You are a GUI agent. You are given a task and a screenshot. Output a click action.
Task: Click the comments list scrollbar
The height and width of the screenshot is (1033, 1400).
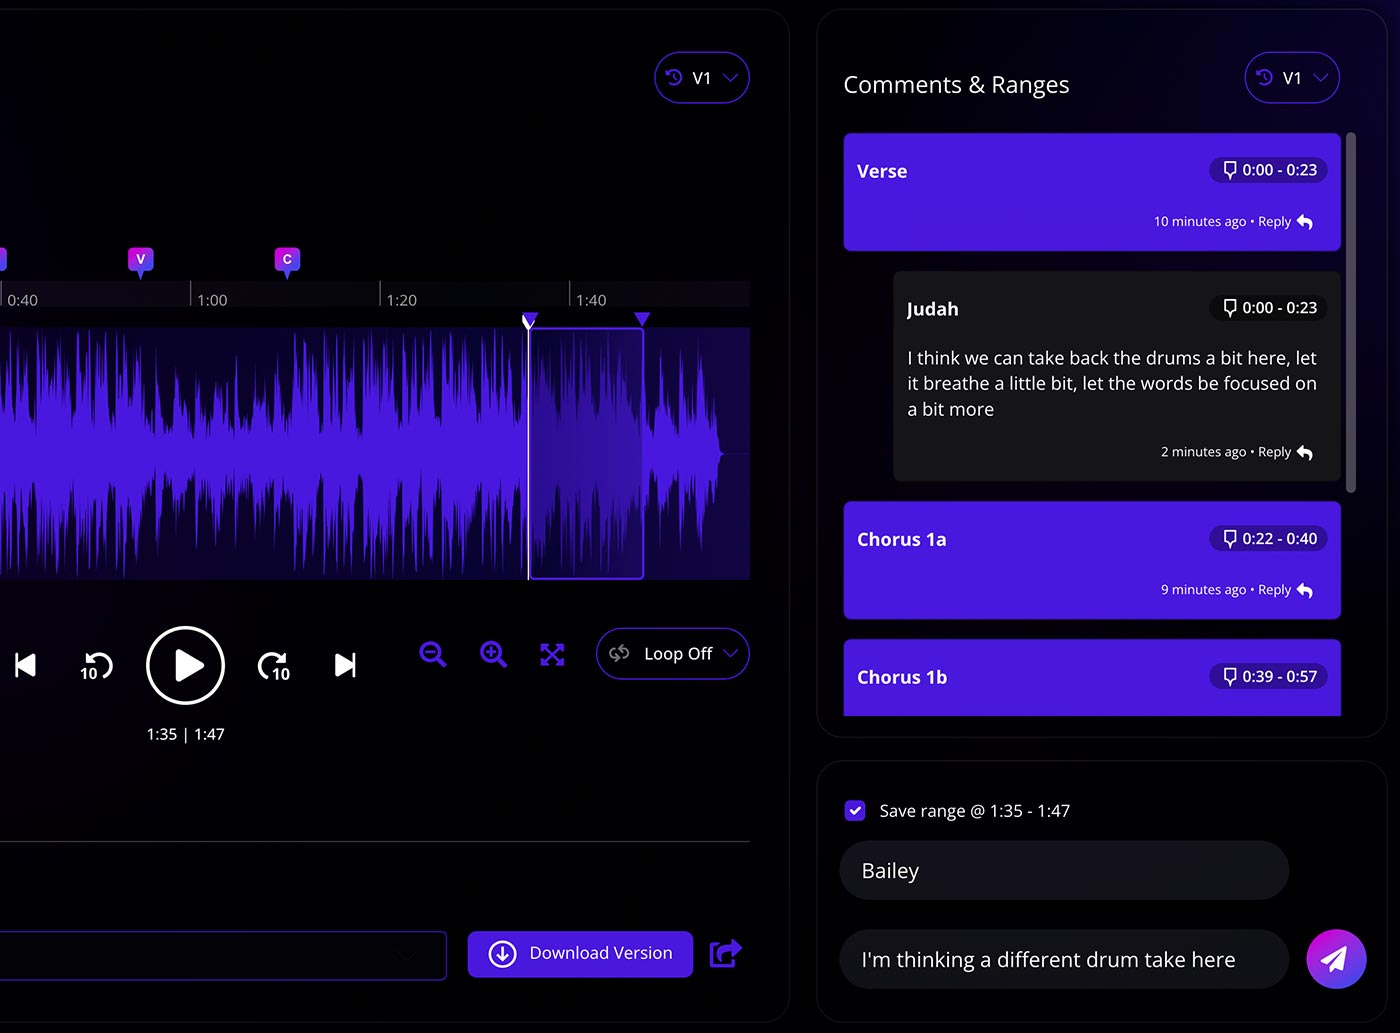coord(1351,312)
